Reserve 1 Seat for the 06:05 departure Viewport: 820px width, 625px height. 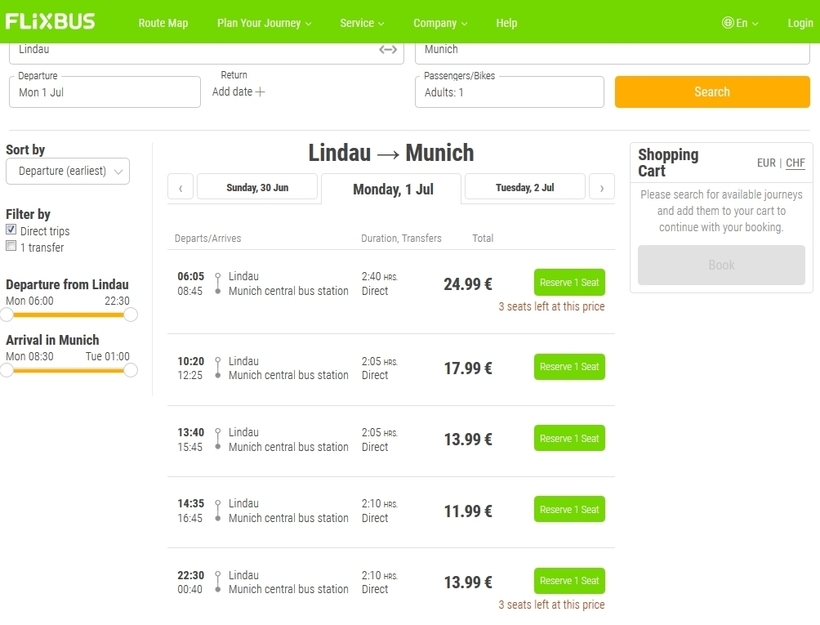[x=570, y=282]
